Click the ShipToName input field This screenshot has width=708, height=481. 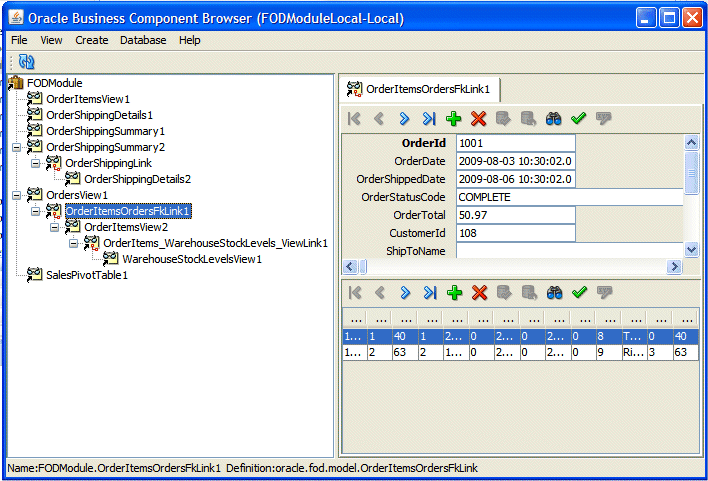click(570, 251)
